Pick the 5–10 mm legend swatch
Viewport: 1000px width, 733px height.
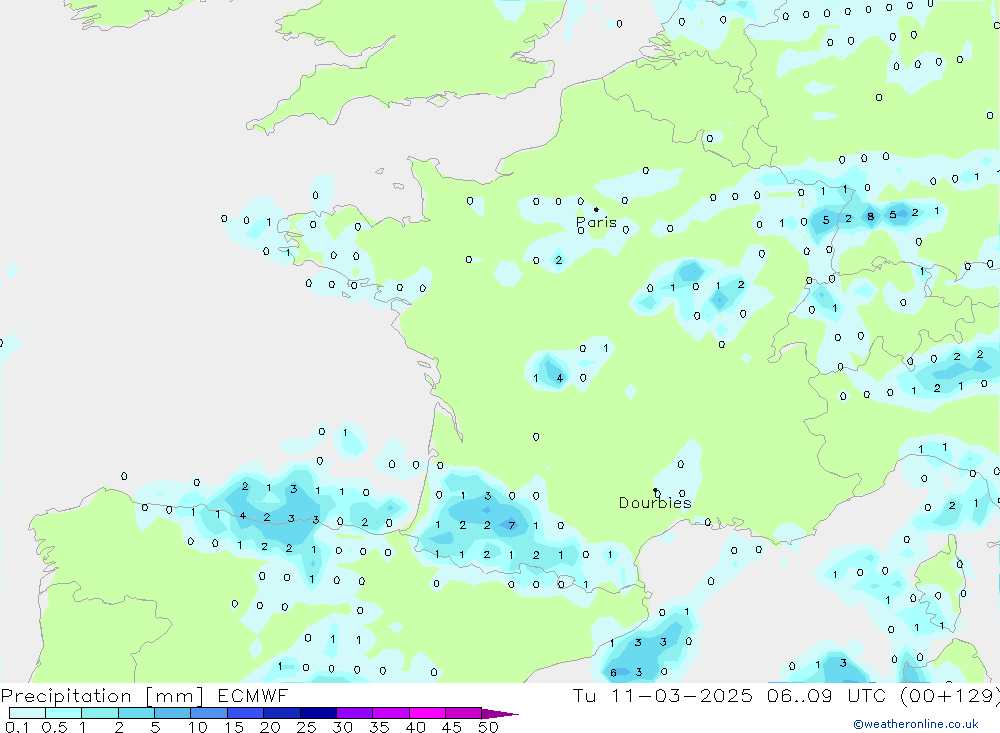173,713
